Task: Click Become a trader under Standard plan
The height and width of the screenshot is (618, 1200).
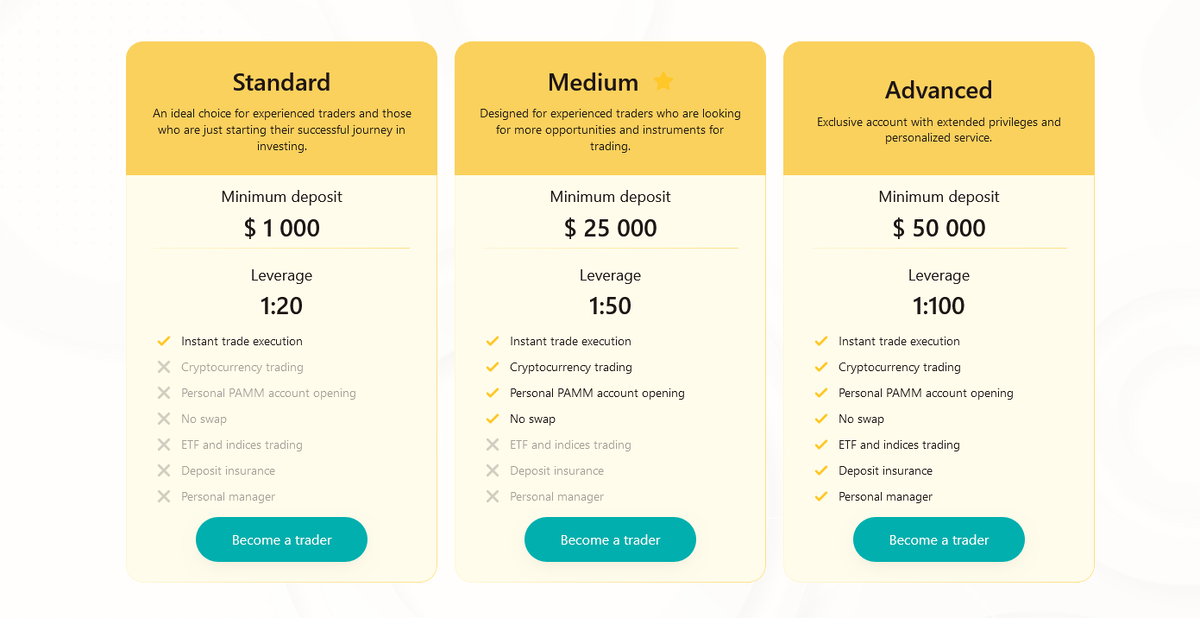Action: coord(282,540)
